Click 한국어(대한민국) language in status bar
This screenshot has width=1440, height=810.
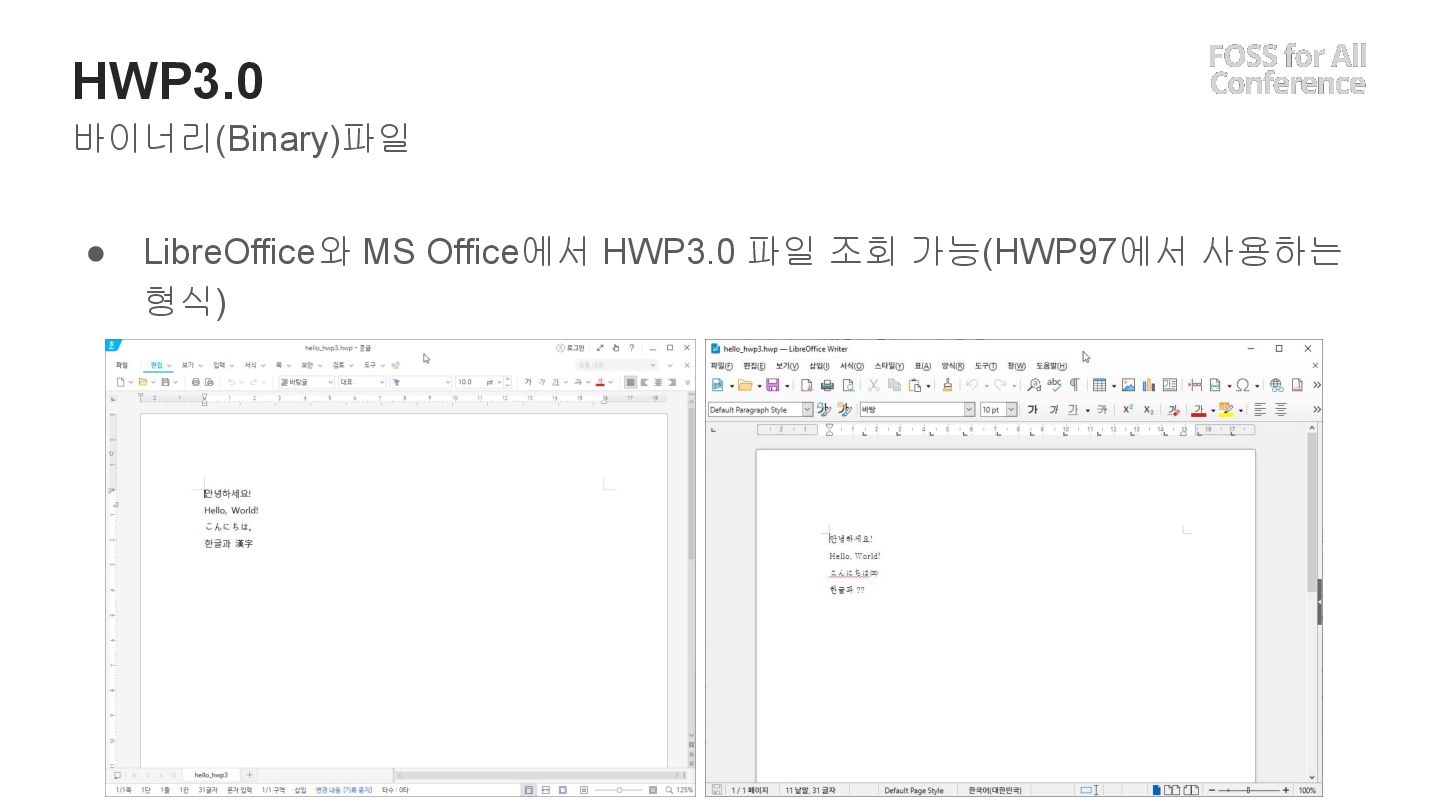coord(995,790)
